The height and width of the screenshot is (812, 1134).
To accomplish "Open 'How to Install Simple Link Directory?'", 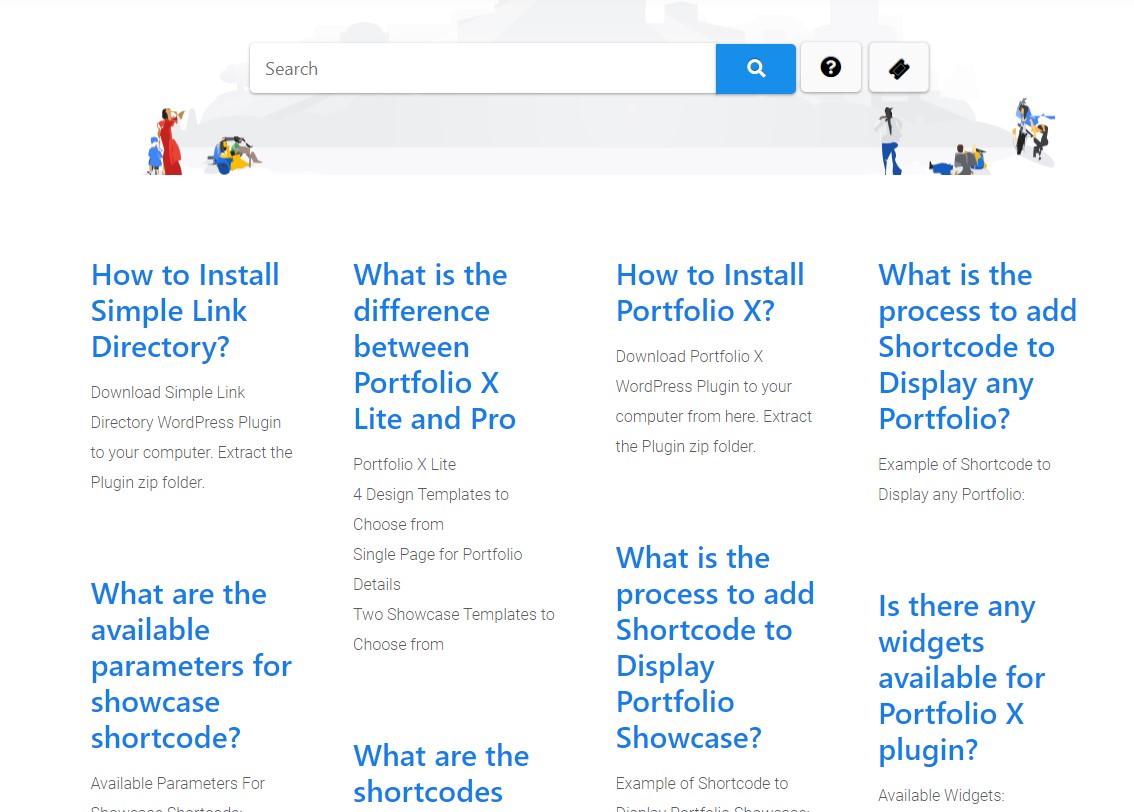I will coord(185,310).
